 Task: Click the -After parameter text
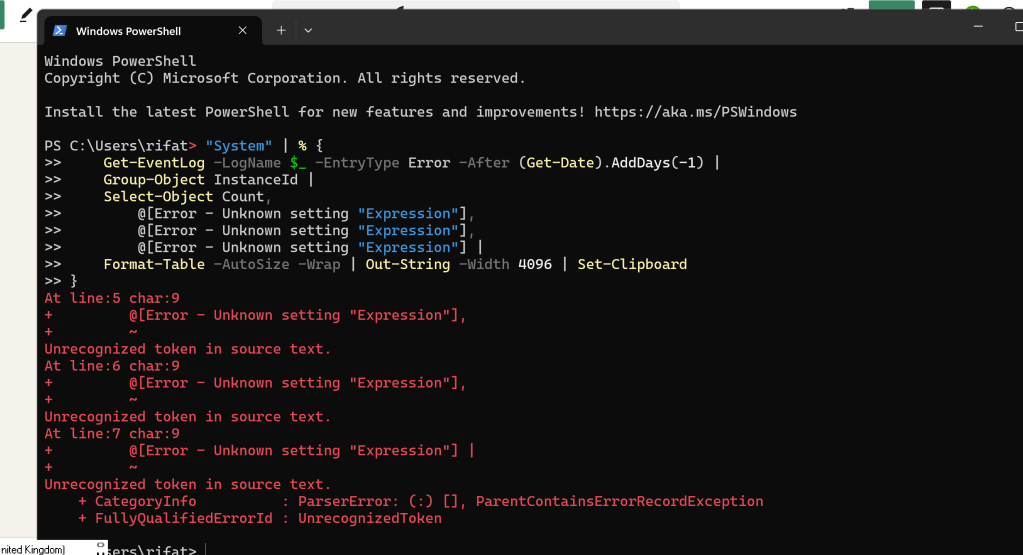[x=484, y=162]
